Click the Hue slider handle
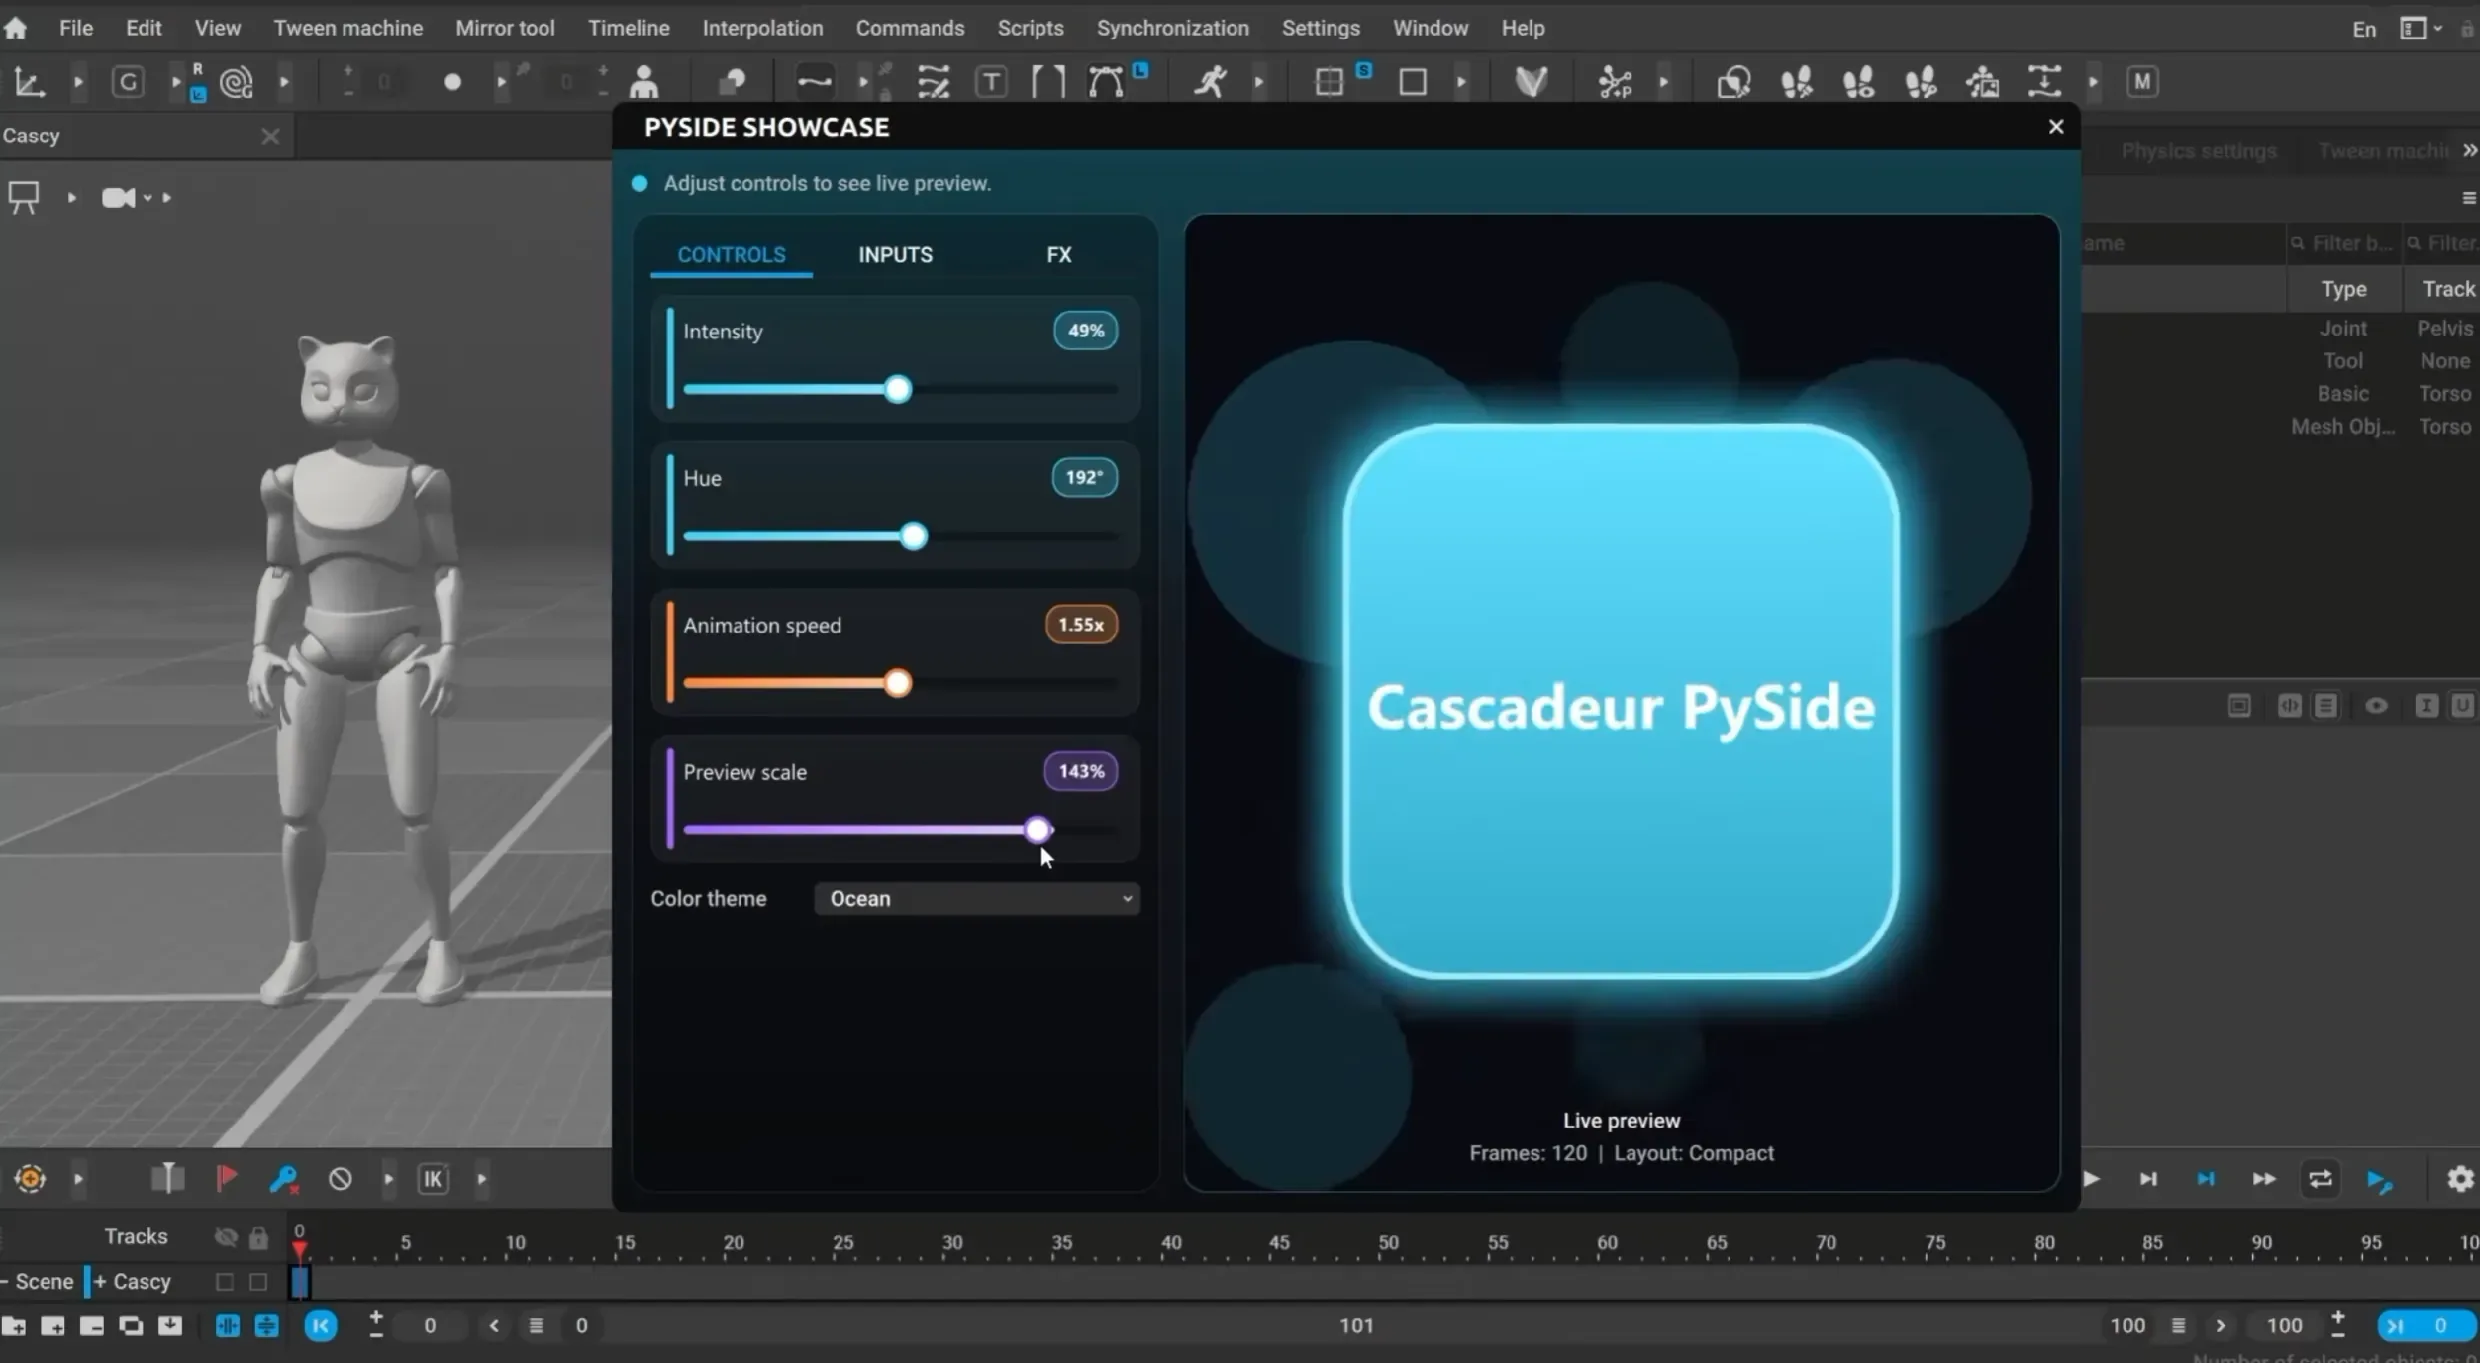Image resolution: width=2480 pixels, height=1363 pixels. pos(913,536)
